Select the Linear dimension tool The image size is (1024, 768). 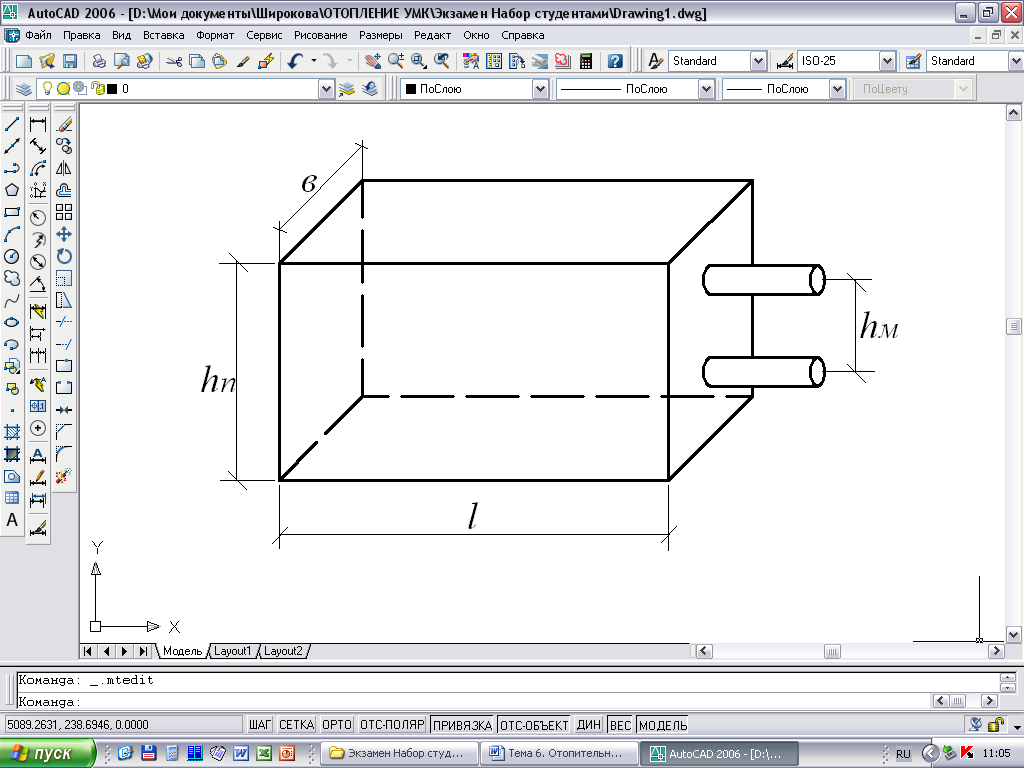point(38,124)
